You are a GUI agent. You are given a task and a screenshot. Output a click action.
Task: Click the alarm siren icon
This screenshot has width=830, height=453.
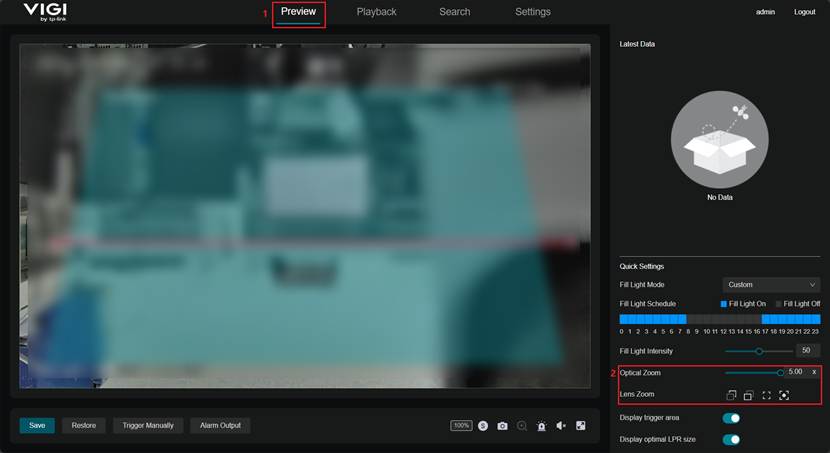(x=541, y=426)
